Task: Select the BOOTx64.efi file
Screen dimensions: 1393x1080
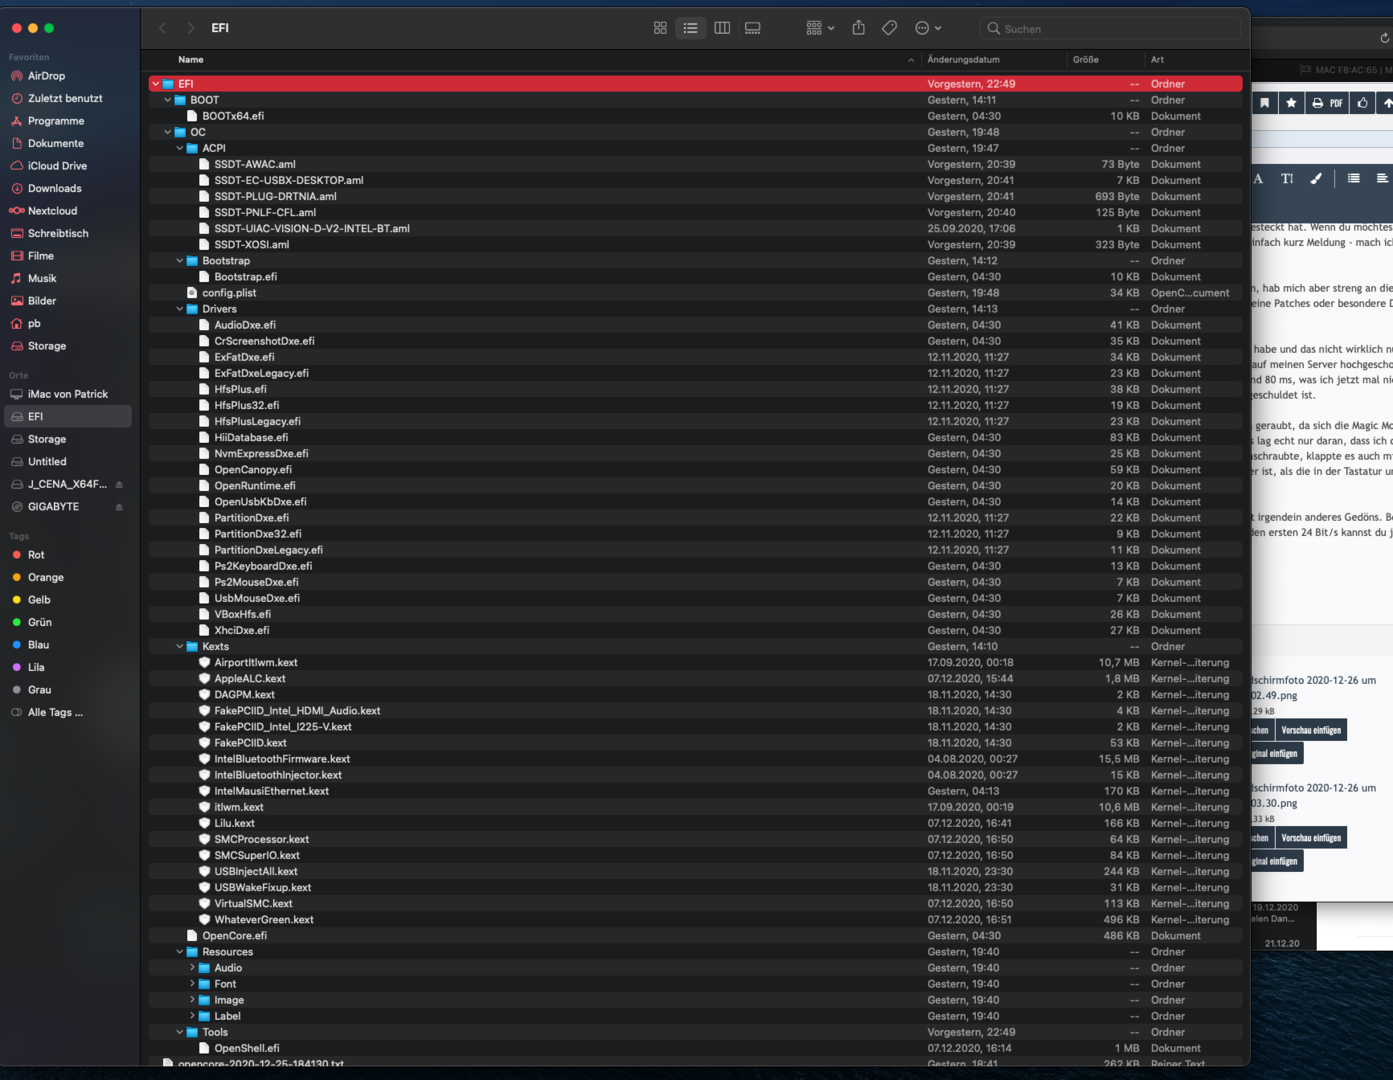Action: coord(696,116)
